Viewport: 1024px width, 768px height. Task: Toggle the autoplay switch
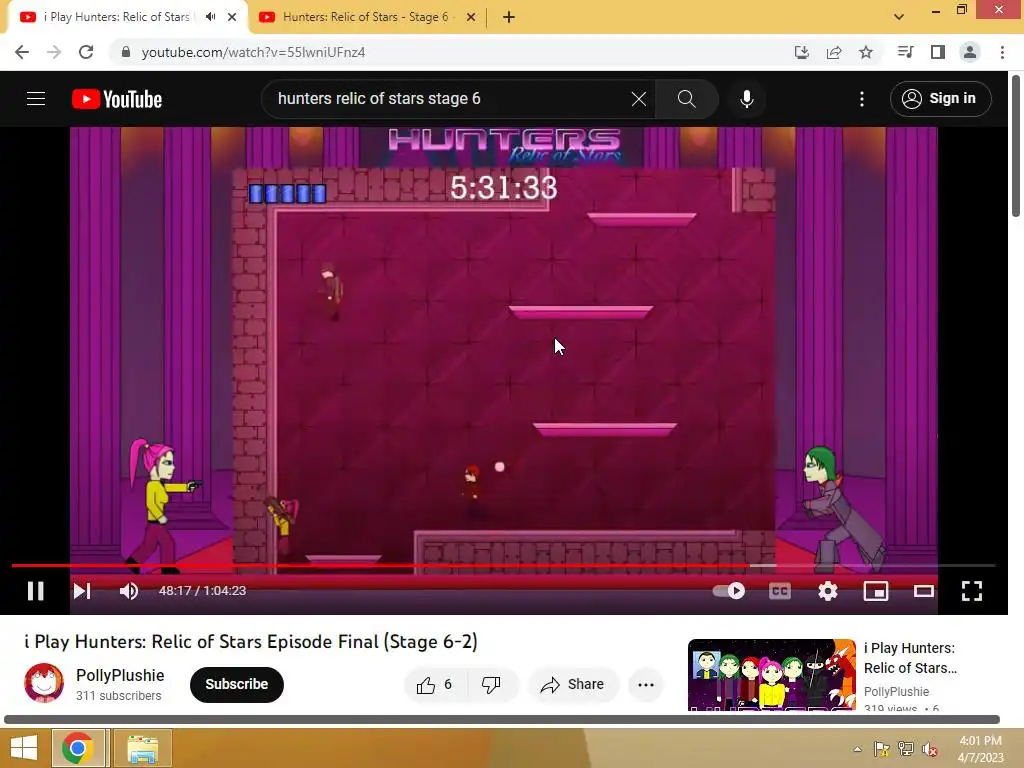pyautogui.click(x=729, y=591)
